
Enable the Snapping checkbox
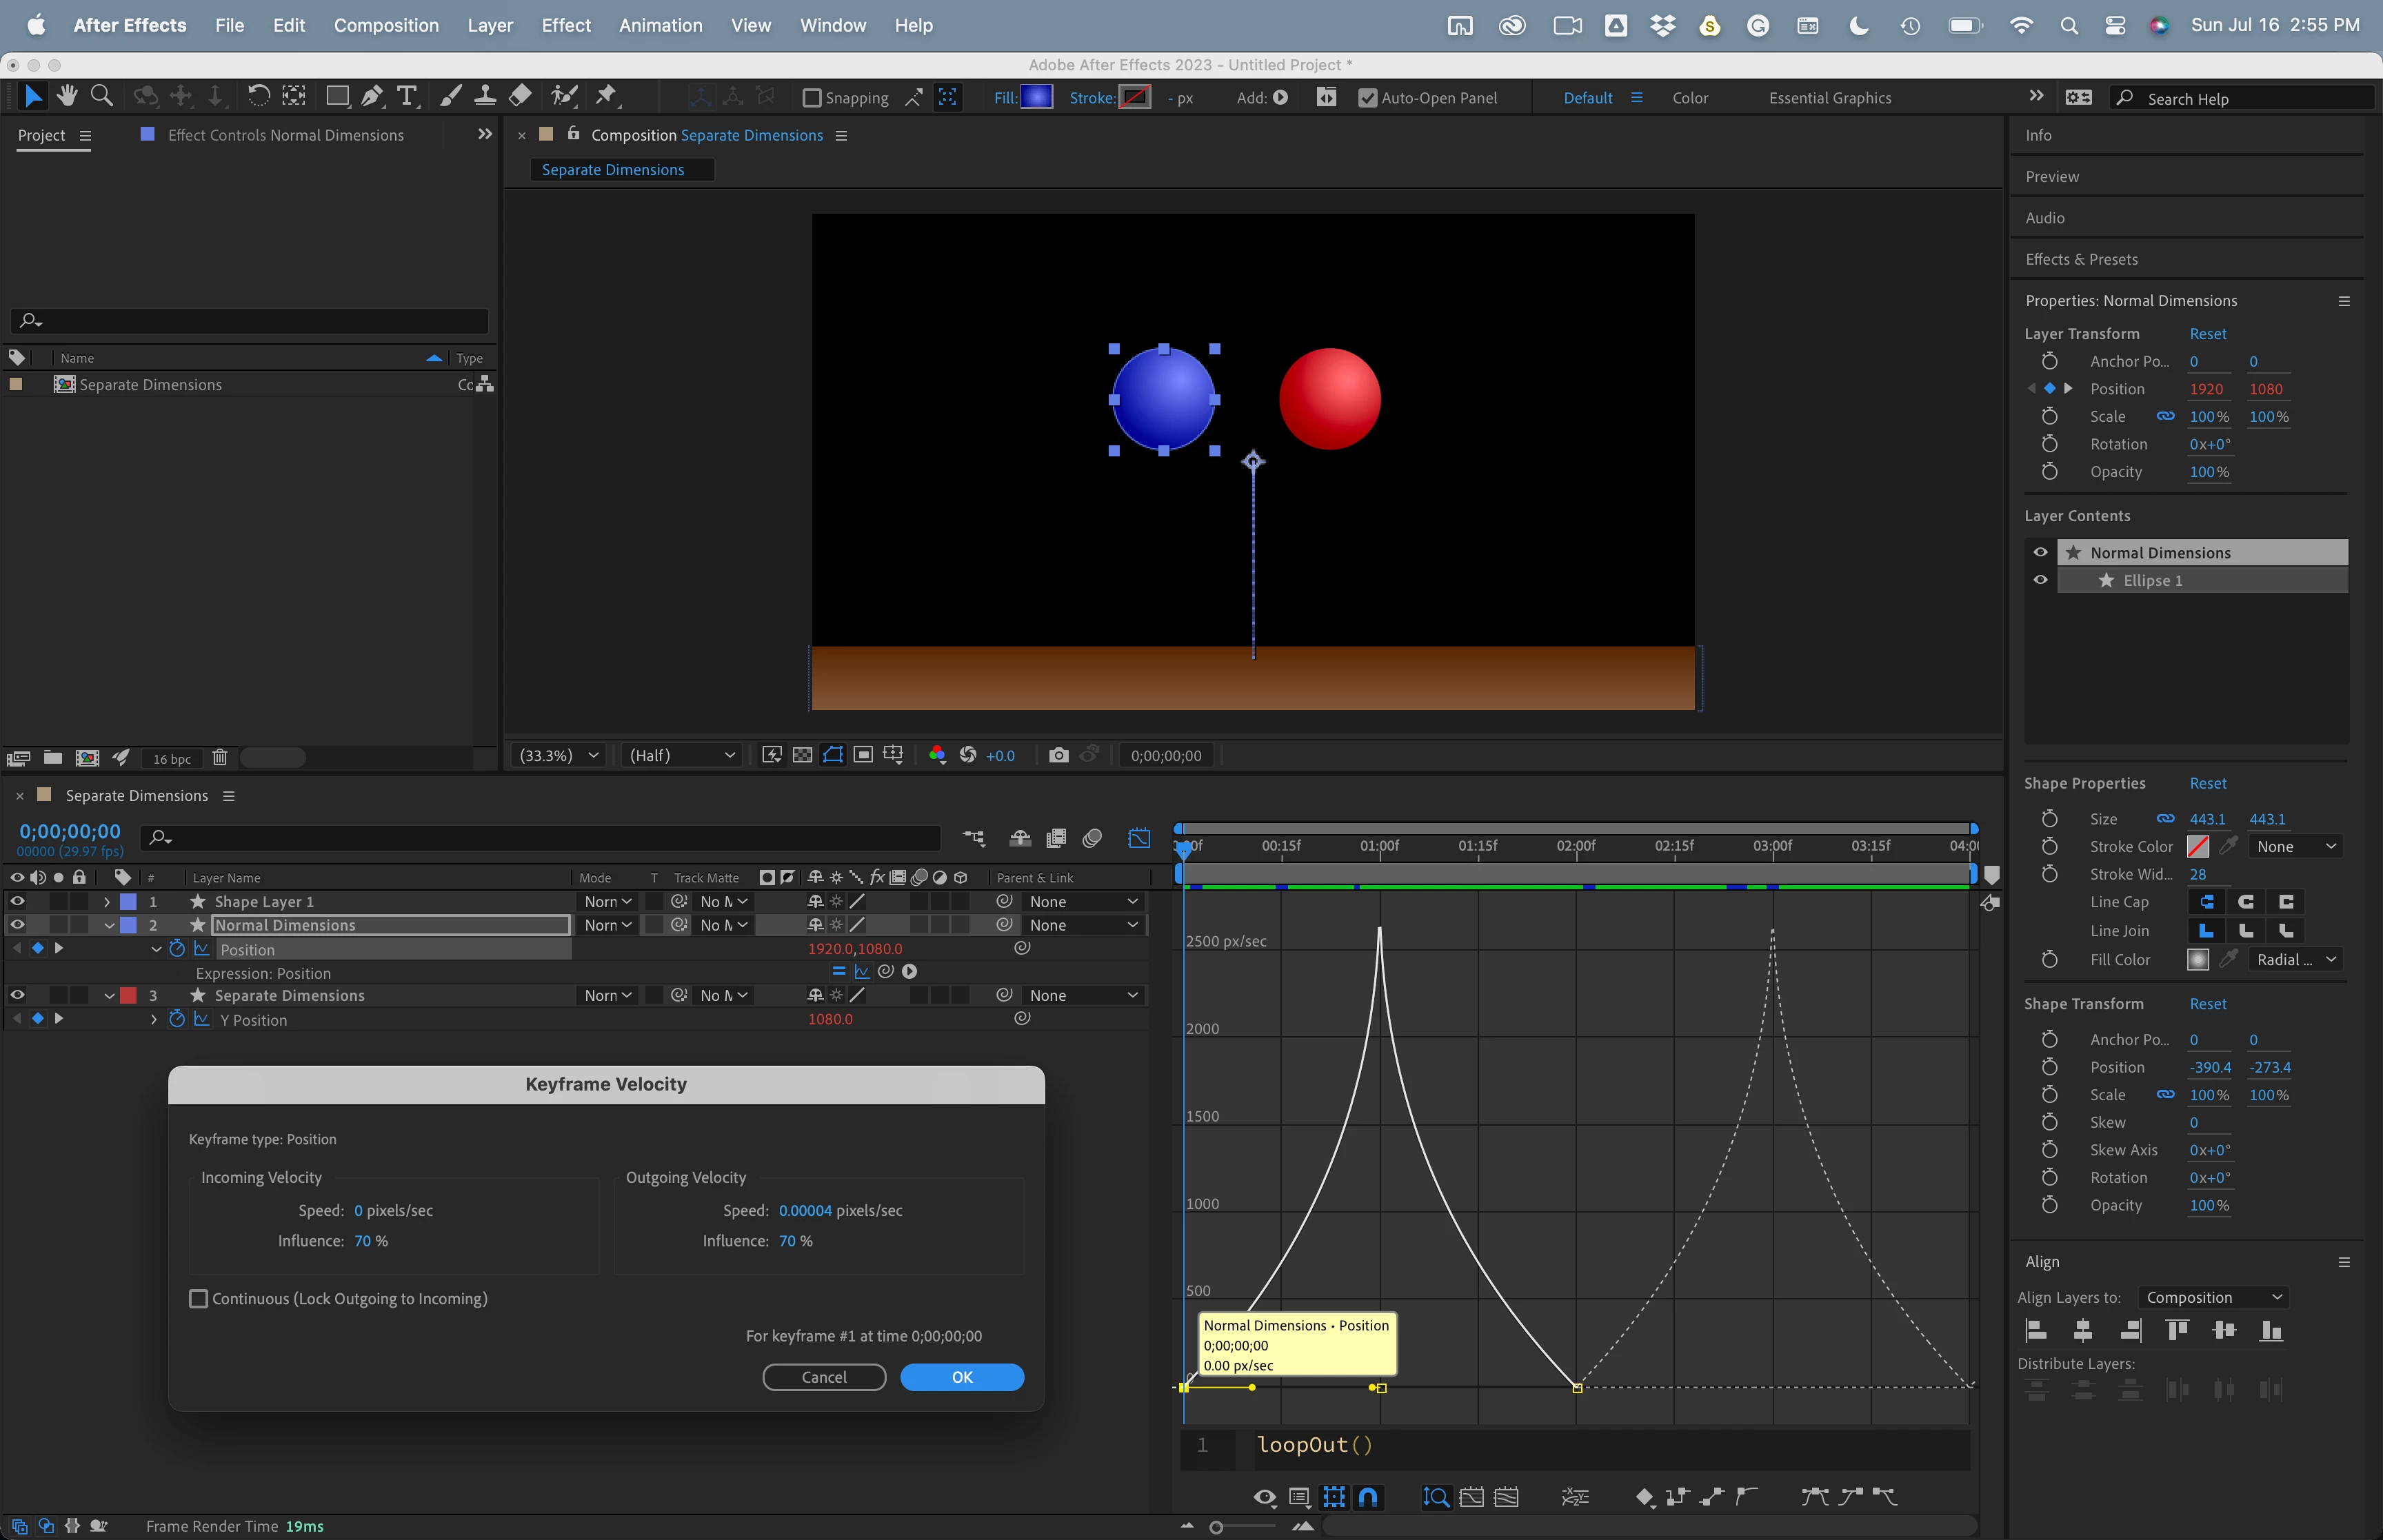pyautogui.click(x=812, y=98)
